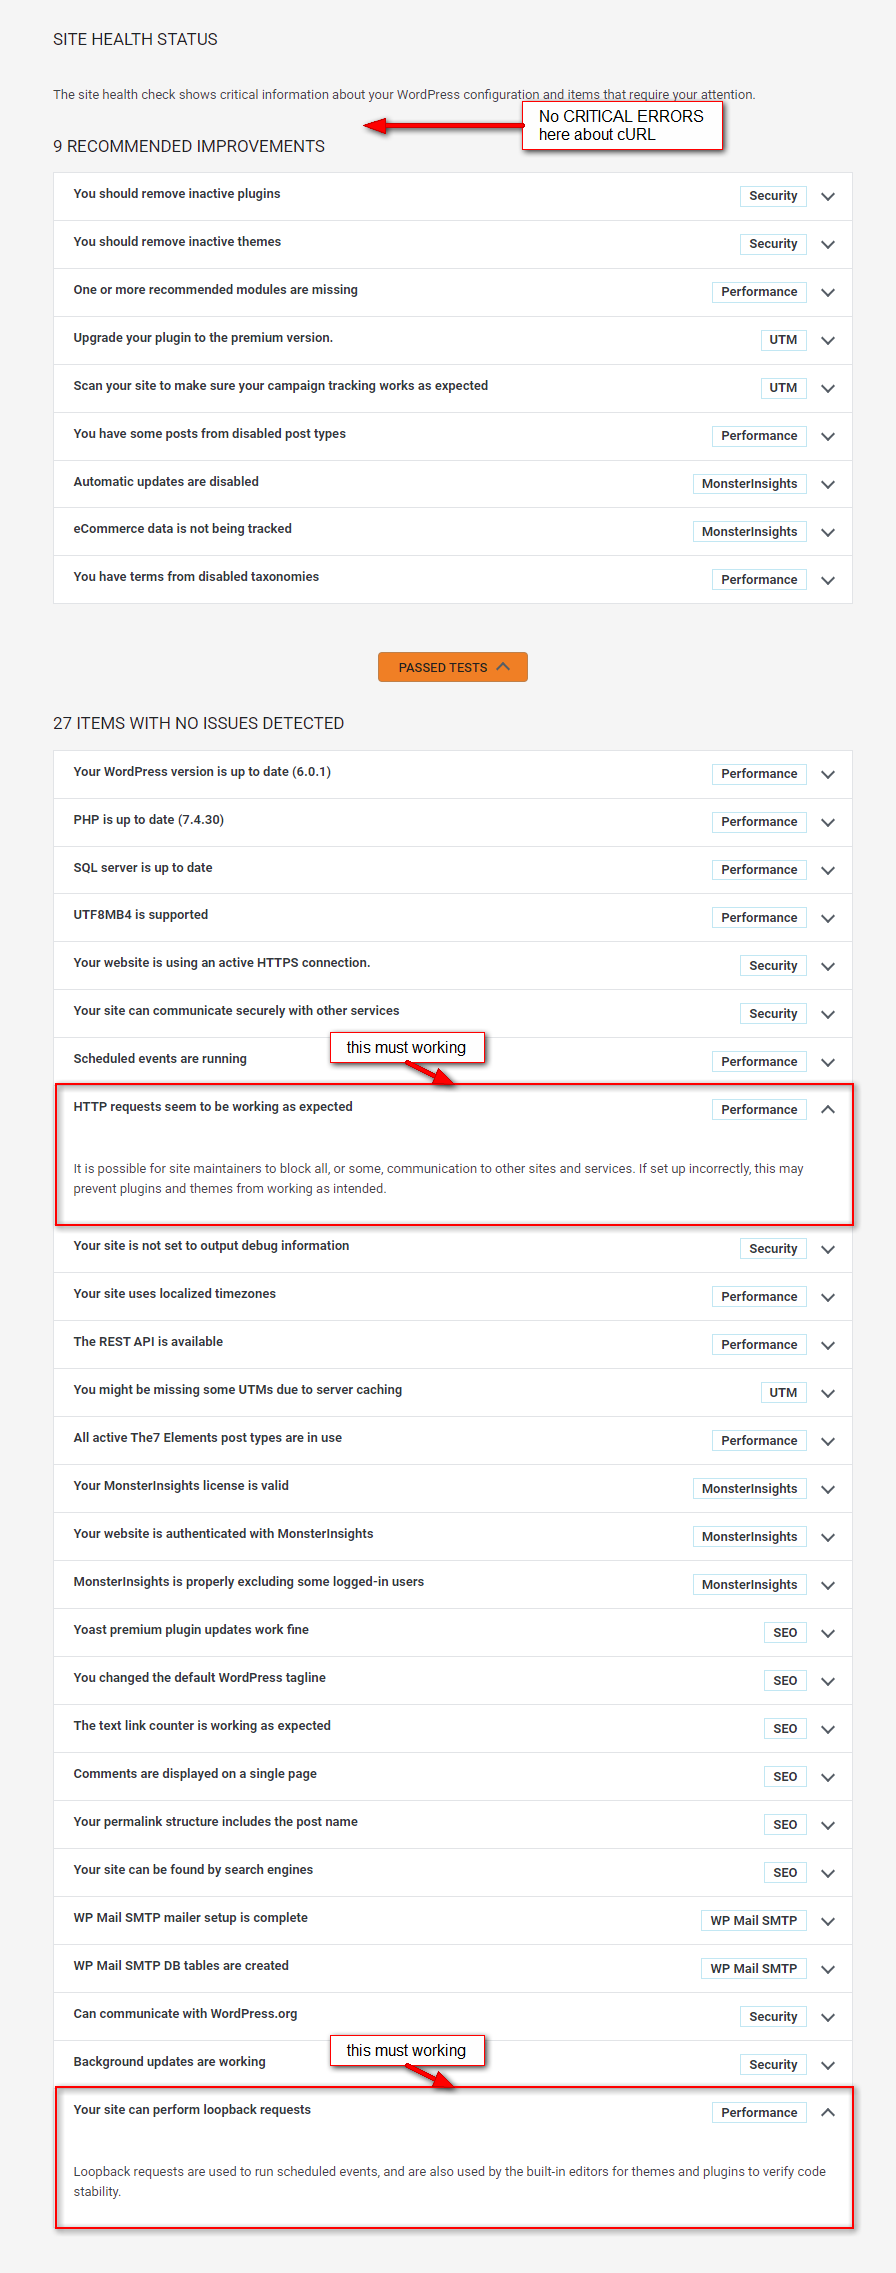Expand 'SQL server is up to date' chevron
896x2273 pixels.
[x=828, y=871]
